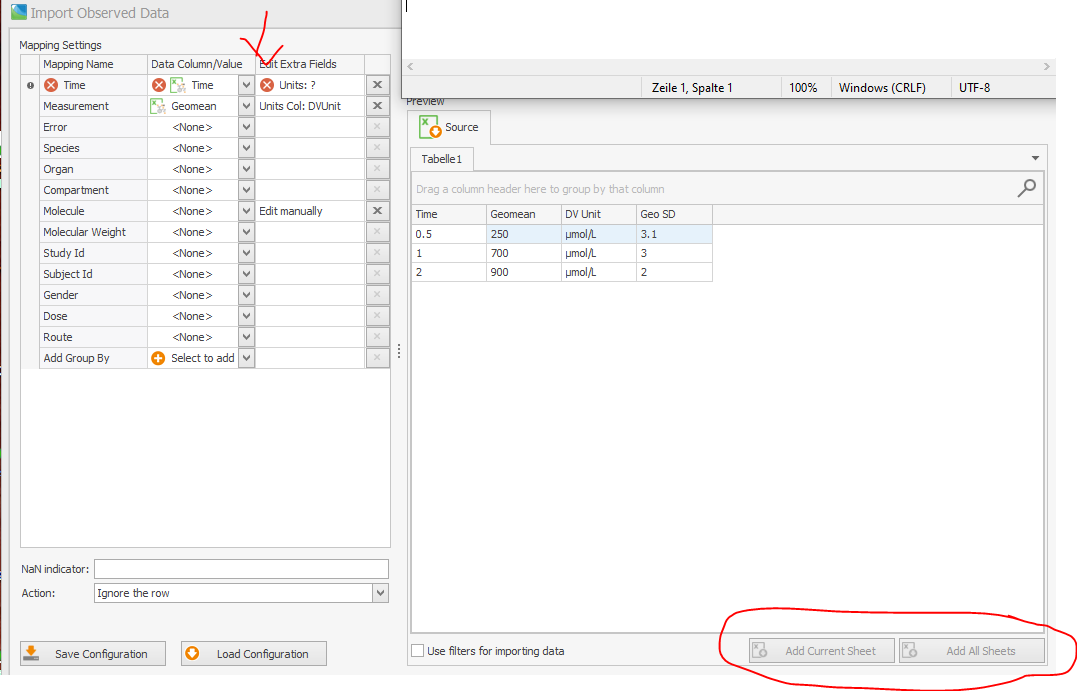Click inside the NaN indicator input field
This screenshot has height=691, width=1077.
click(x=240, y=568)
